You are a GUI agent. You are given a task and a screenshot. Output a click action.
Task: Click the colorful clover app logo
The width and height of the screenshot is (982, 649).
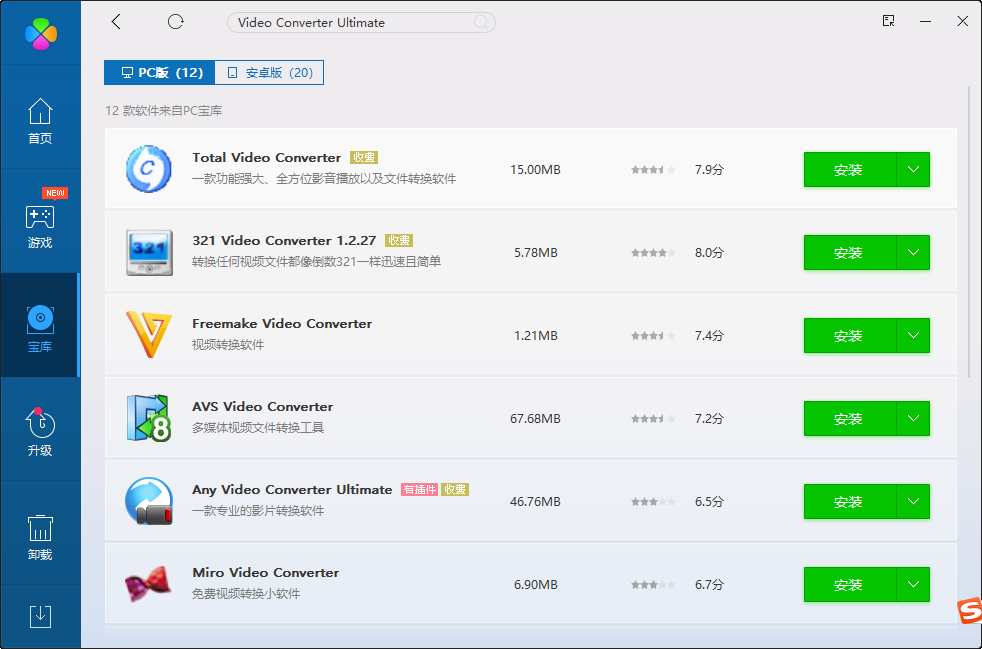tap(41, 33)
